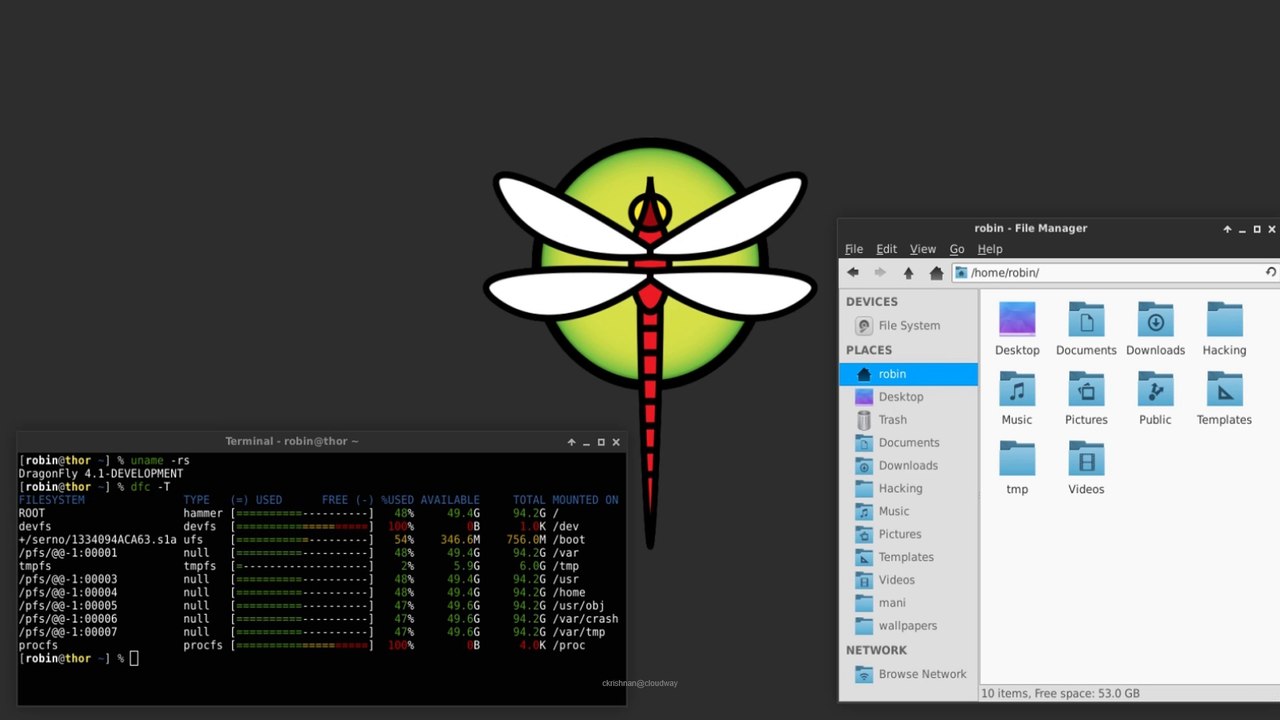Open the Go menu in File Manager

click(x=957, y=249)
